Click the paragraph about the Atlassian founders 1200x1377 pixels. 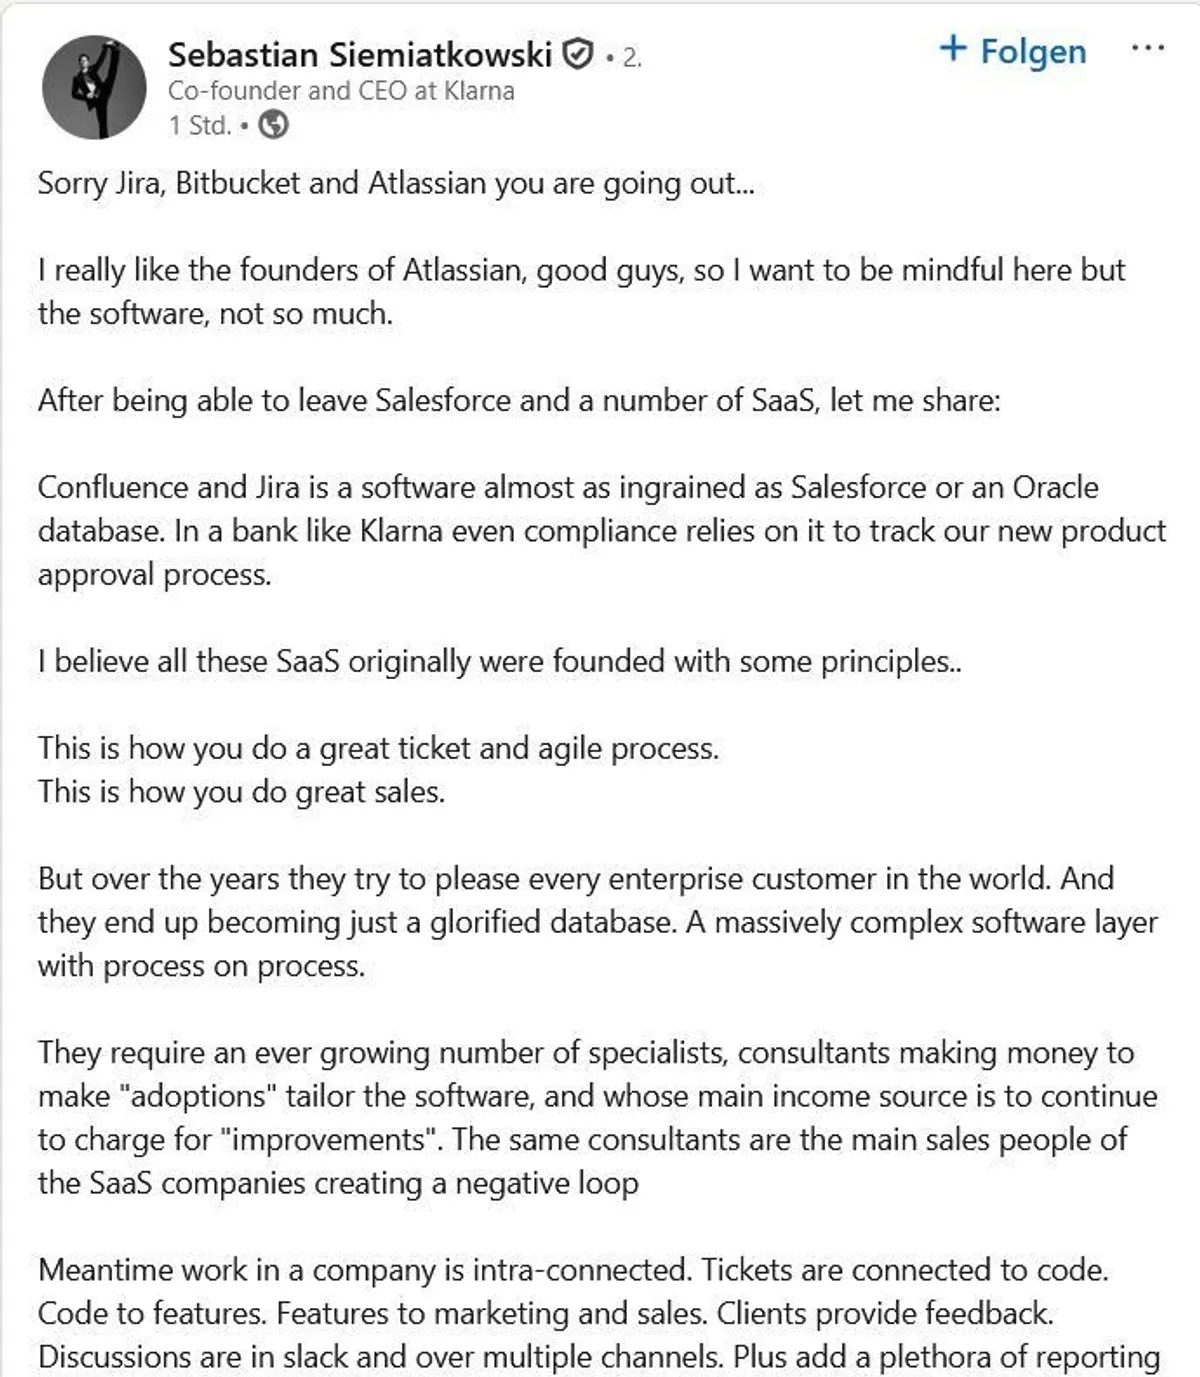(580, 291)
